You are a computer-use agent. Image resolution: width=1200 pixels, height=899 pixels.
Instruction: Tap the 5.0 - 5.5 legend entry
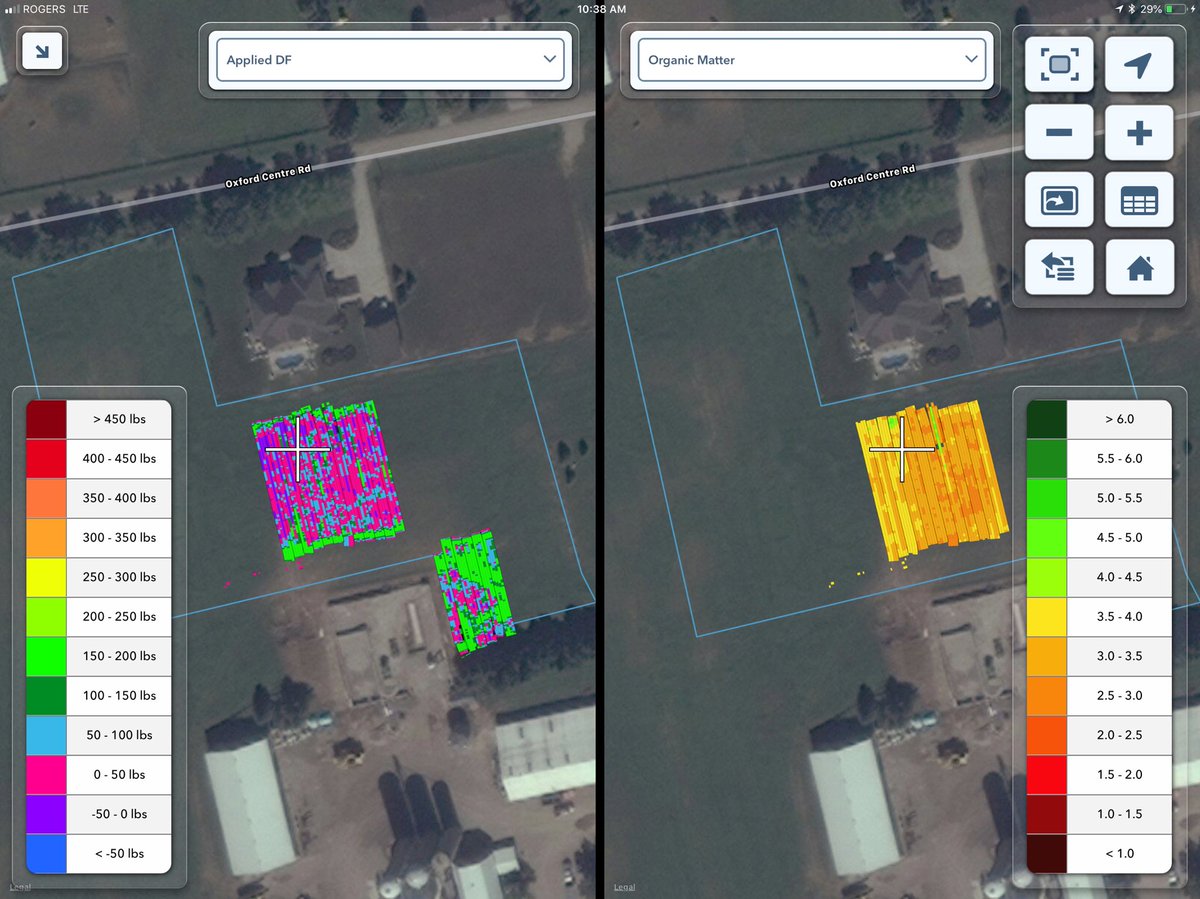click(x=1099, y=498)
